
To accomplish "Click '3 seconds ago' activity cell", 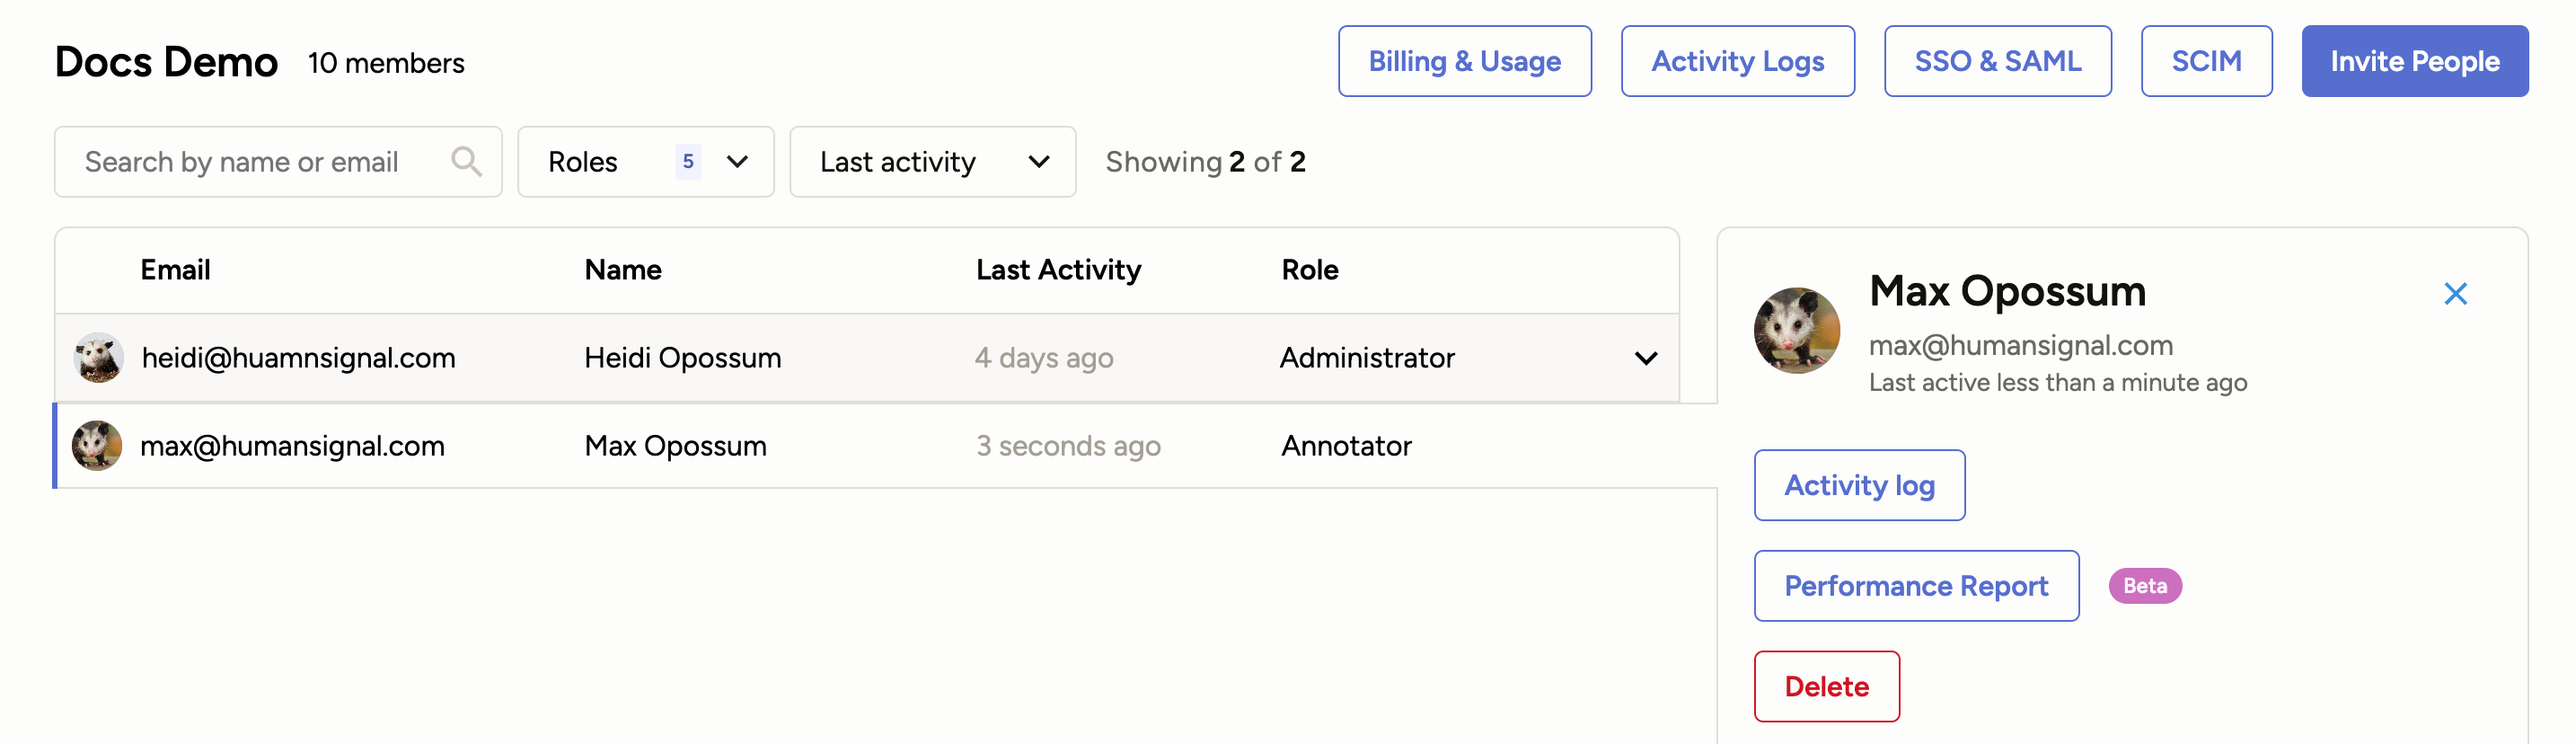I will pos(1068,446).
